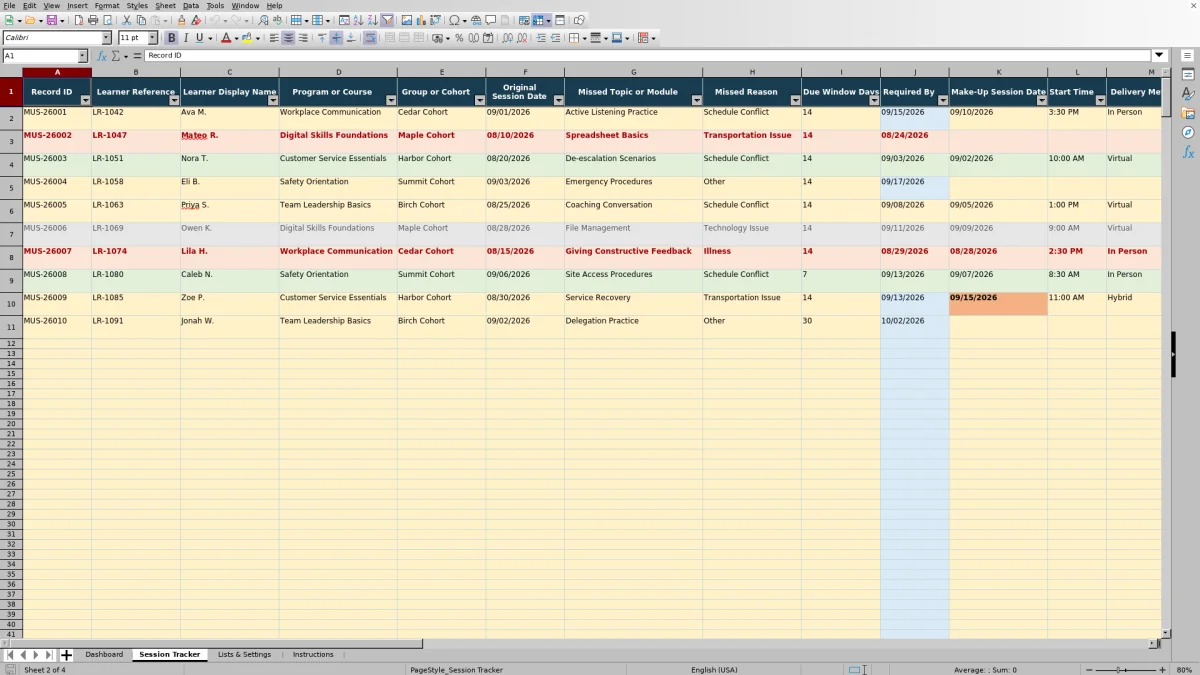Open the Function Wizard in the formula bar
This screenshot has width=1200, height=675.
coord(101,56)
